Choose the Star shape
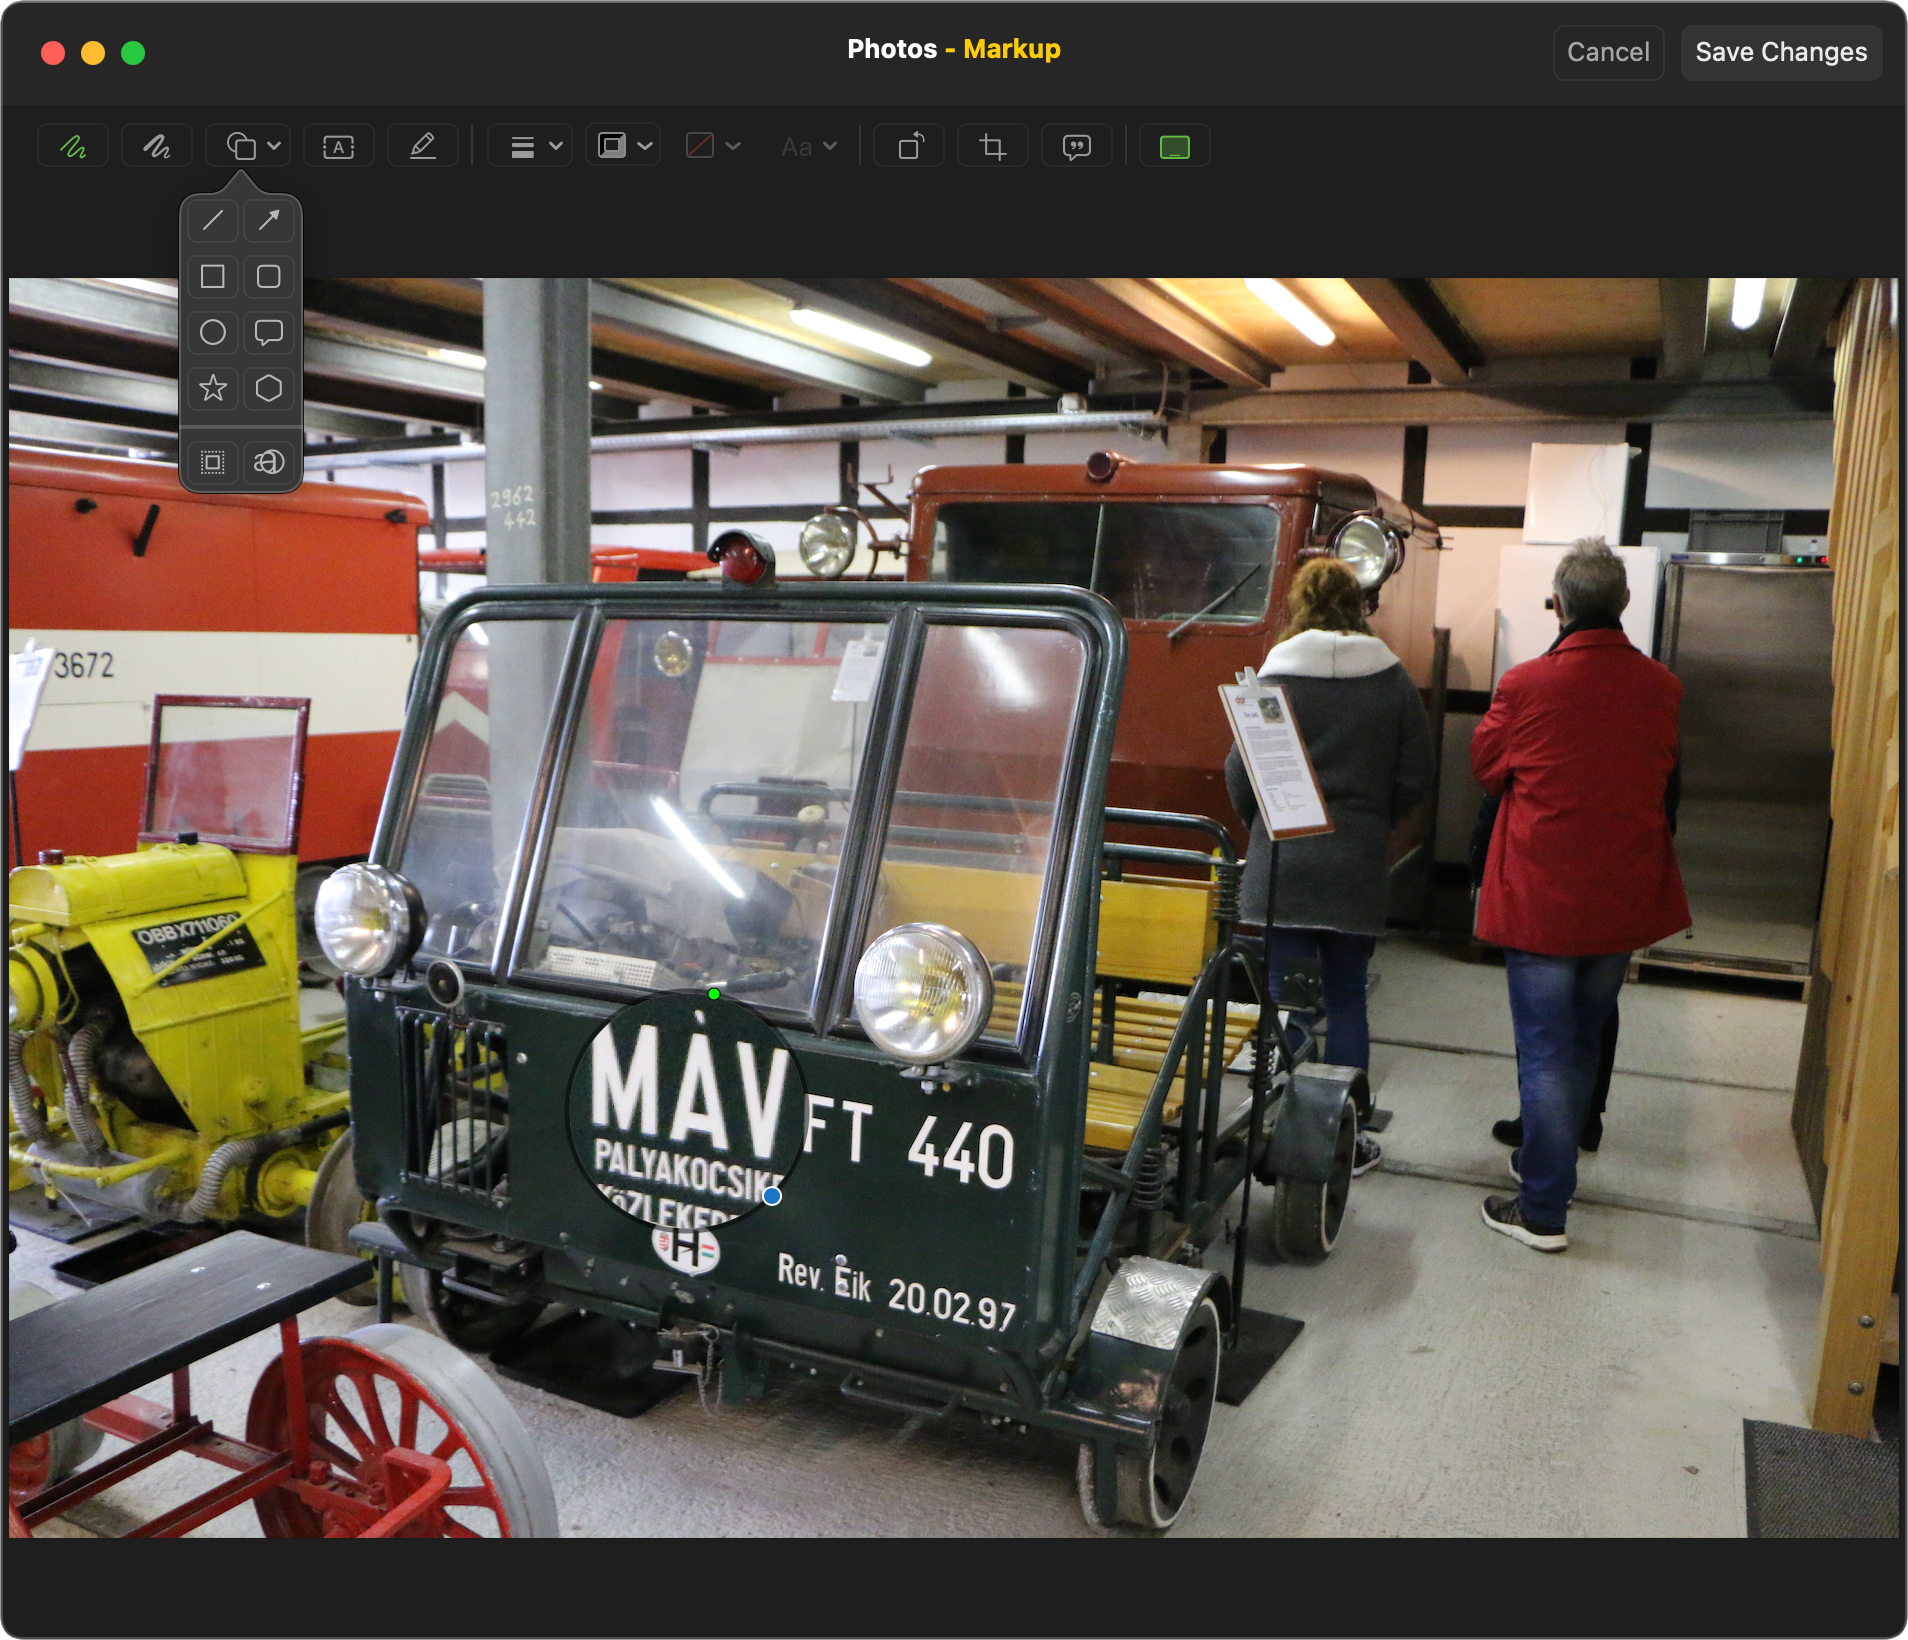 pyautogui.click(x=213, y=388)
